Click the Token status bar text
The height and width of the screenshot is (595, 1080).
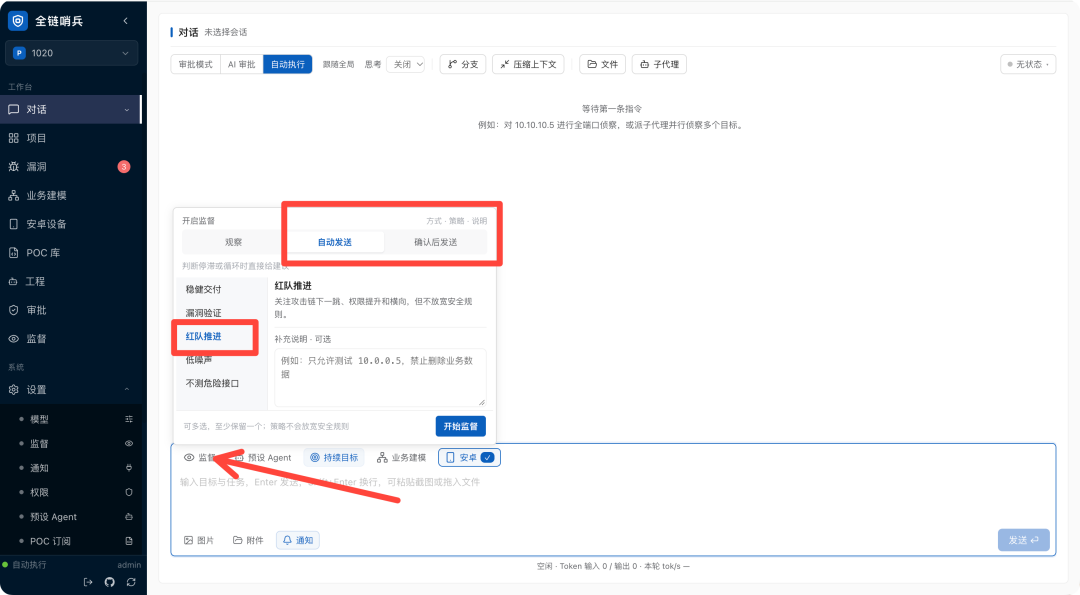pos(613,566)
